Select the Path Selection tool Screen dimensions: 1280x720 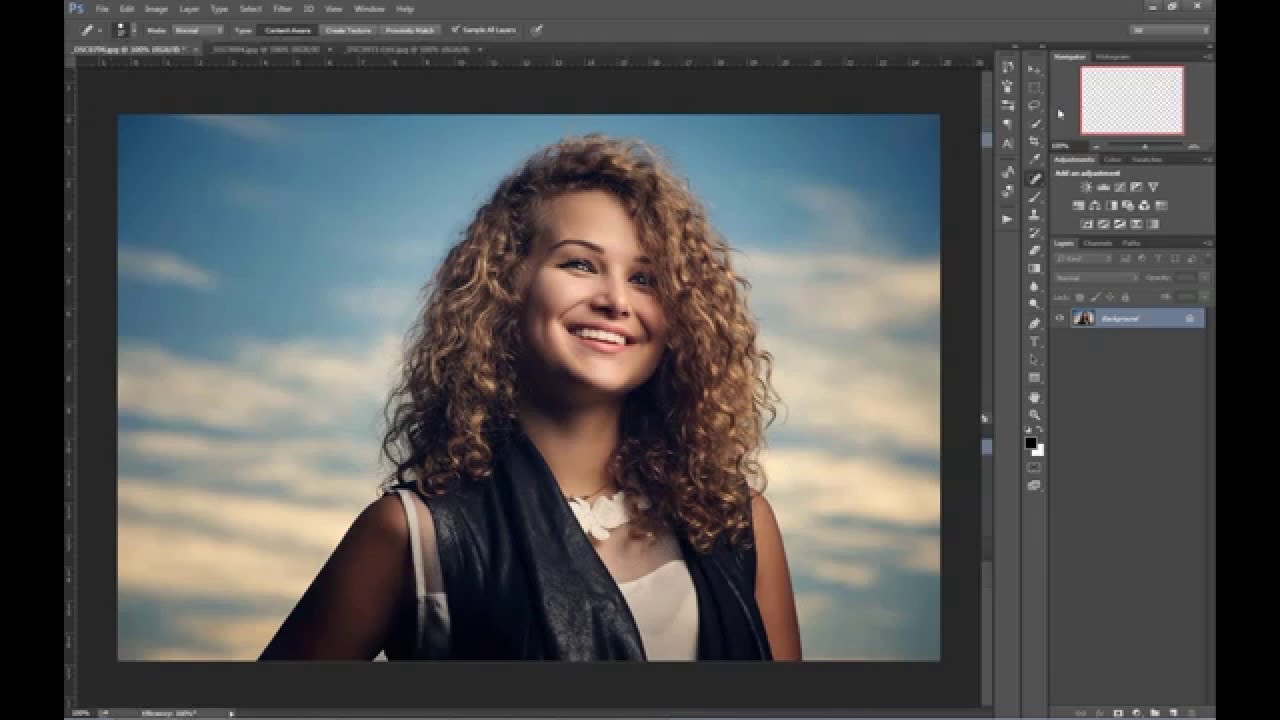(x=1035, y=360)
